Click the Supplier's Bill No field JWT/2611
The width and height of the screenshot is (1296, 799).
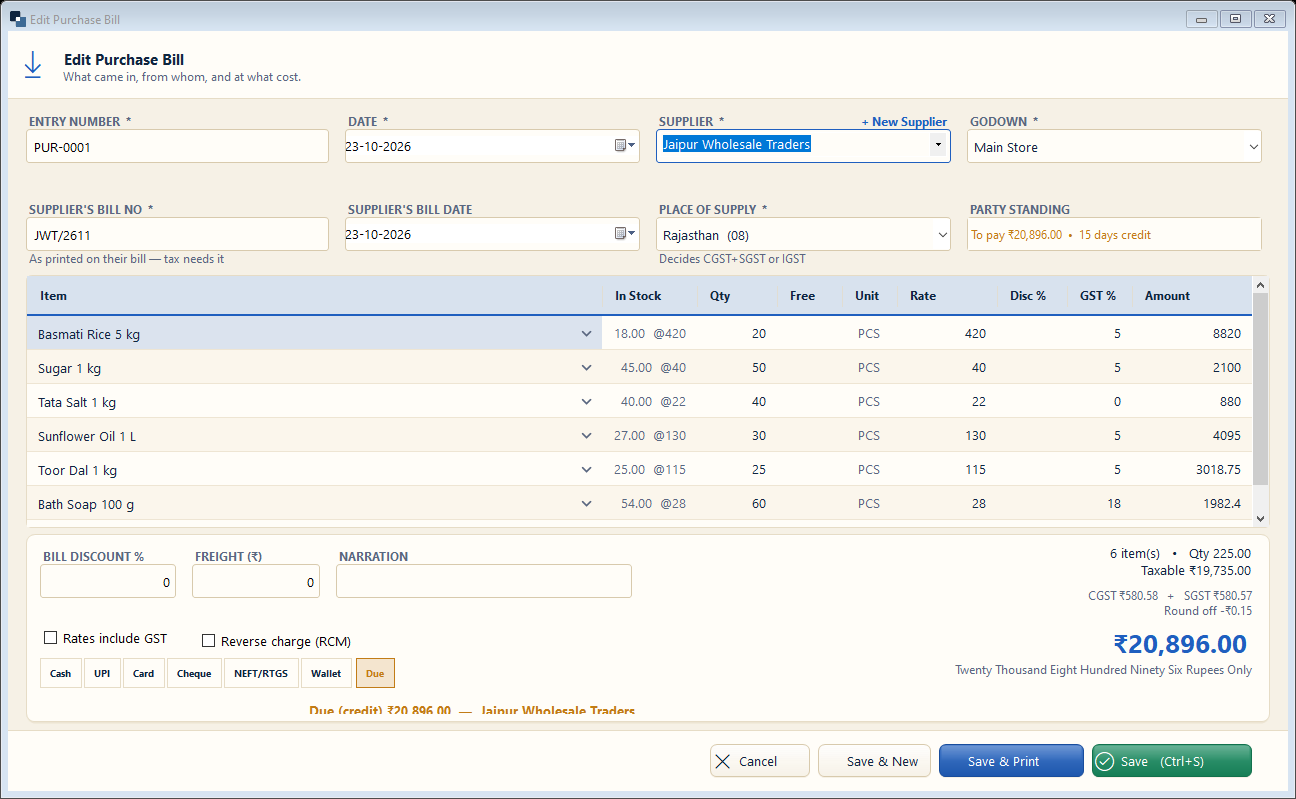pos(177,234)
